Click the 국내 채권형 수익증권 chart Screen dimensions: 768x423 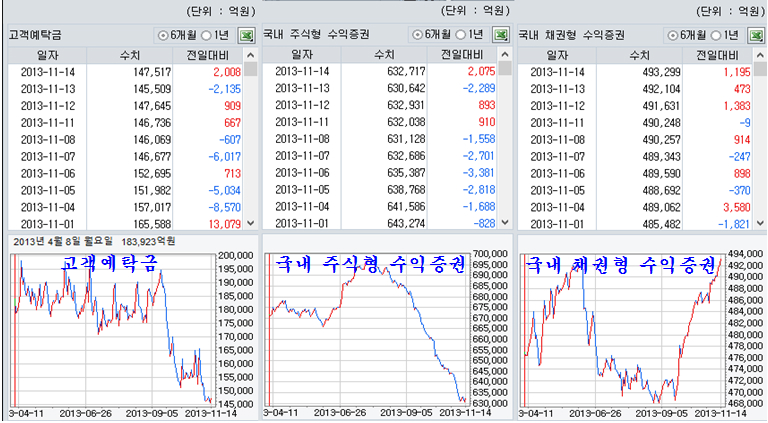pyautogui.click(x=620, y=330)
